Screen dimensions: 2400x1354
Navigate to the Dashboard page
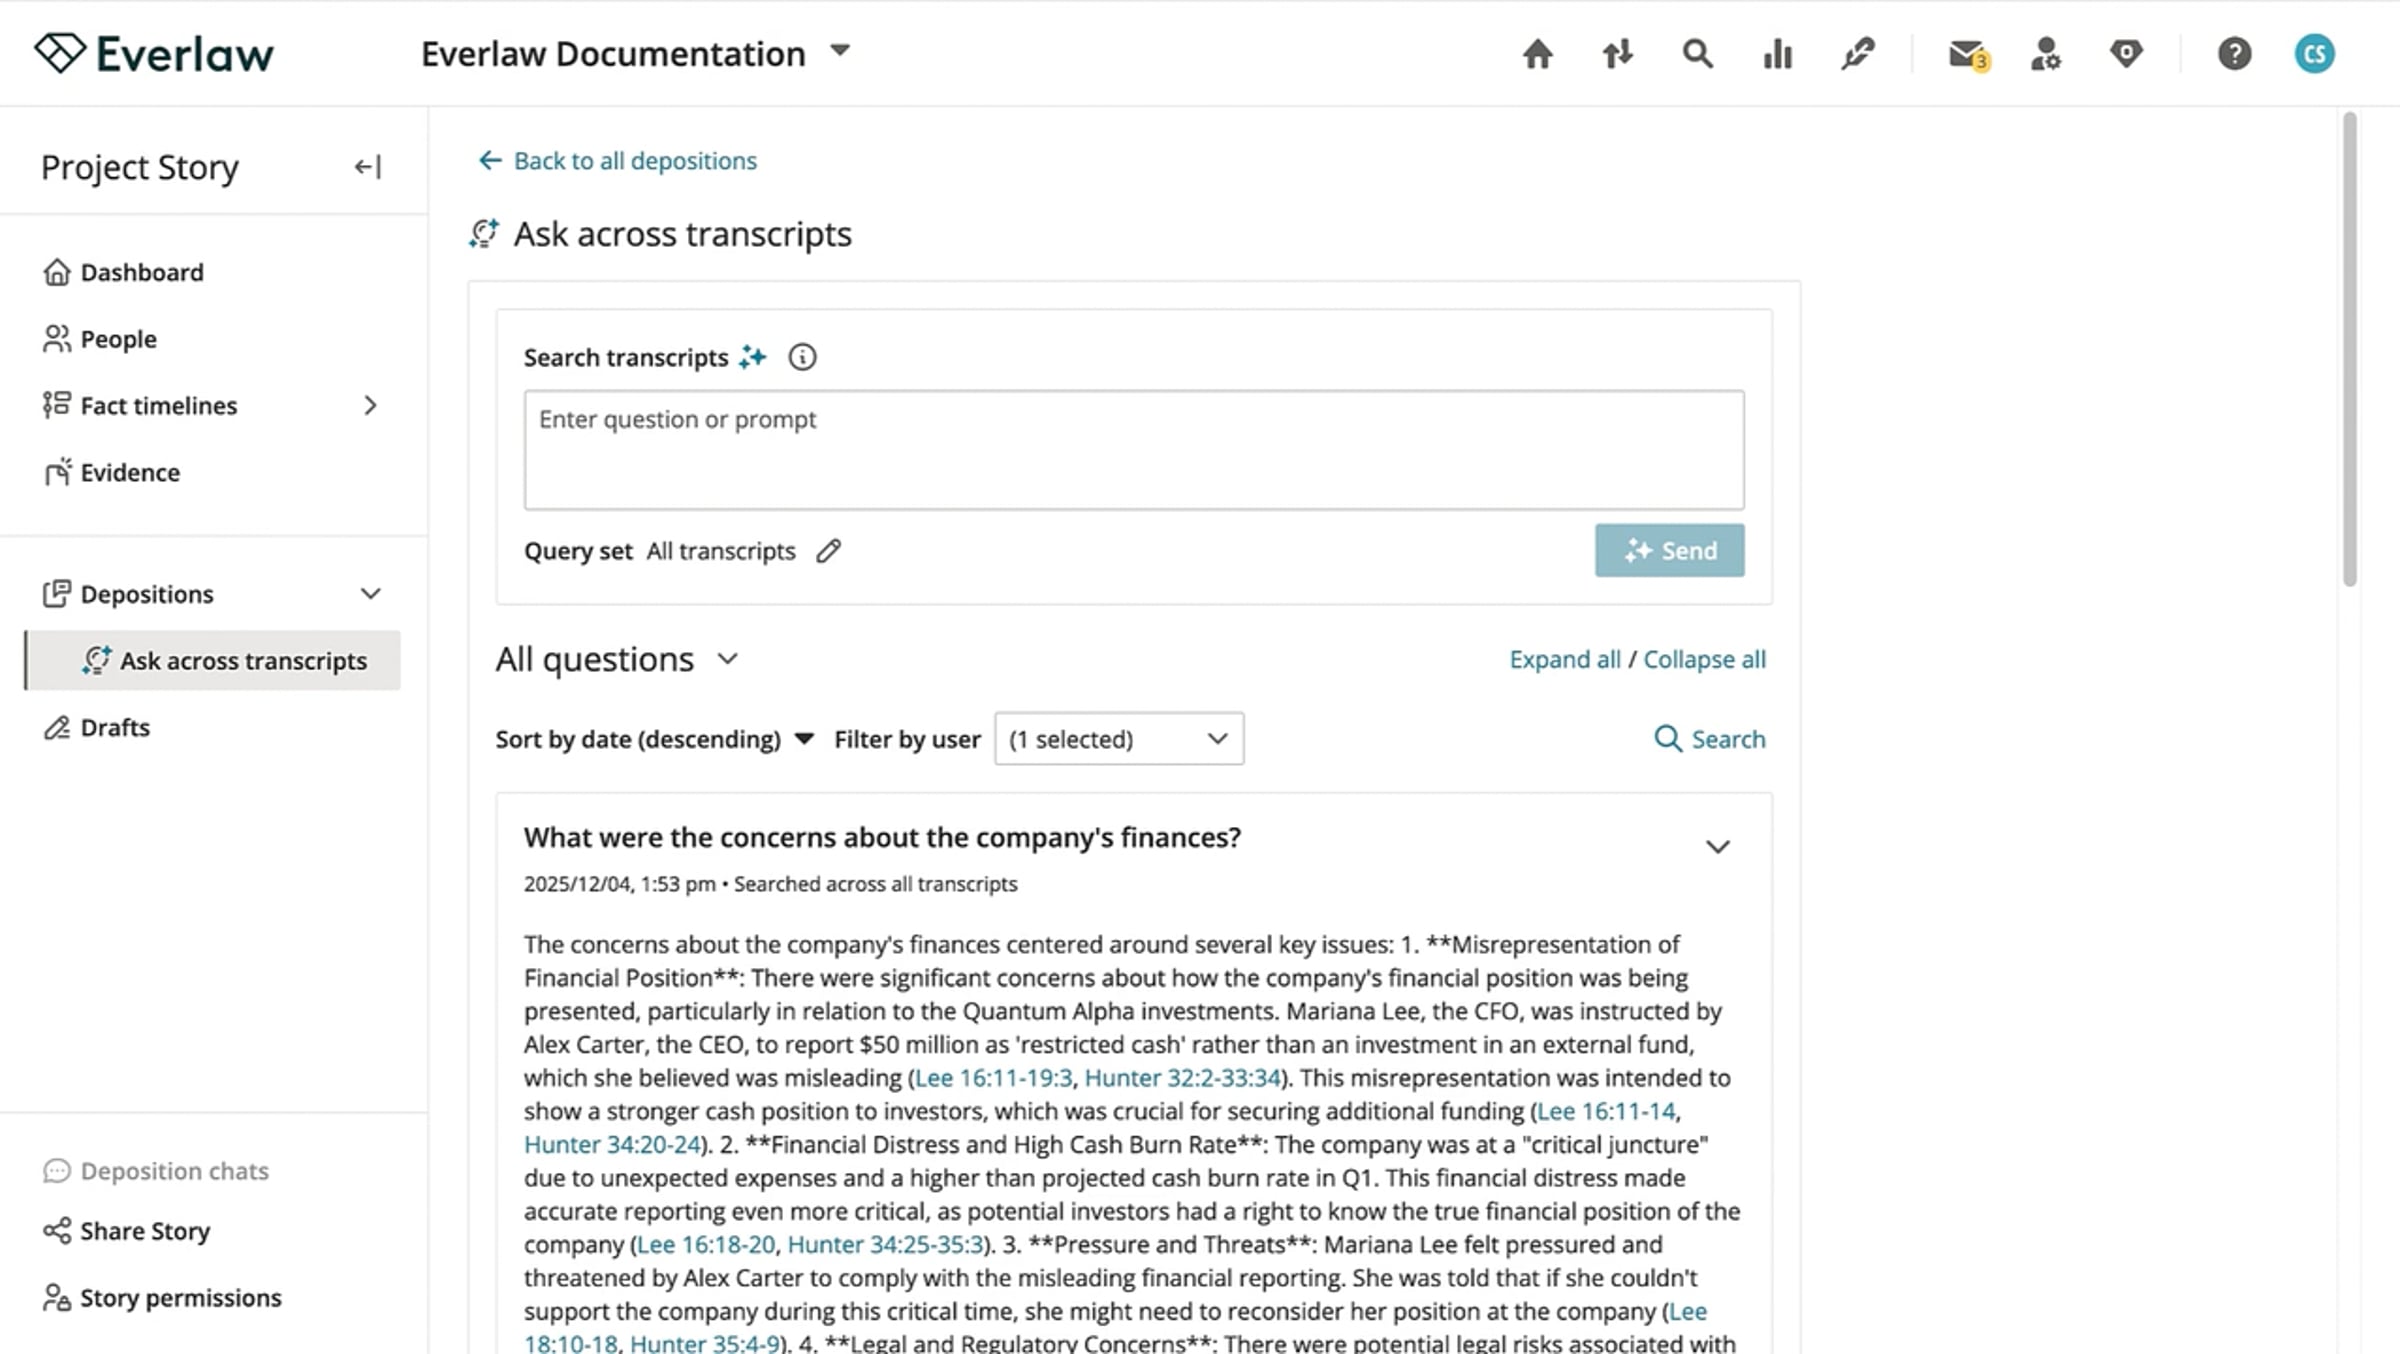(x=141, y=273)
